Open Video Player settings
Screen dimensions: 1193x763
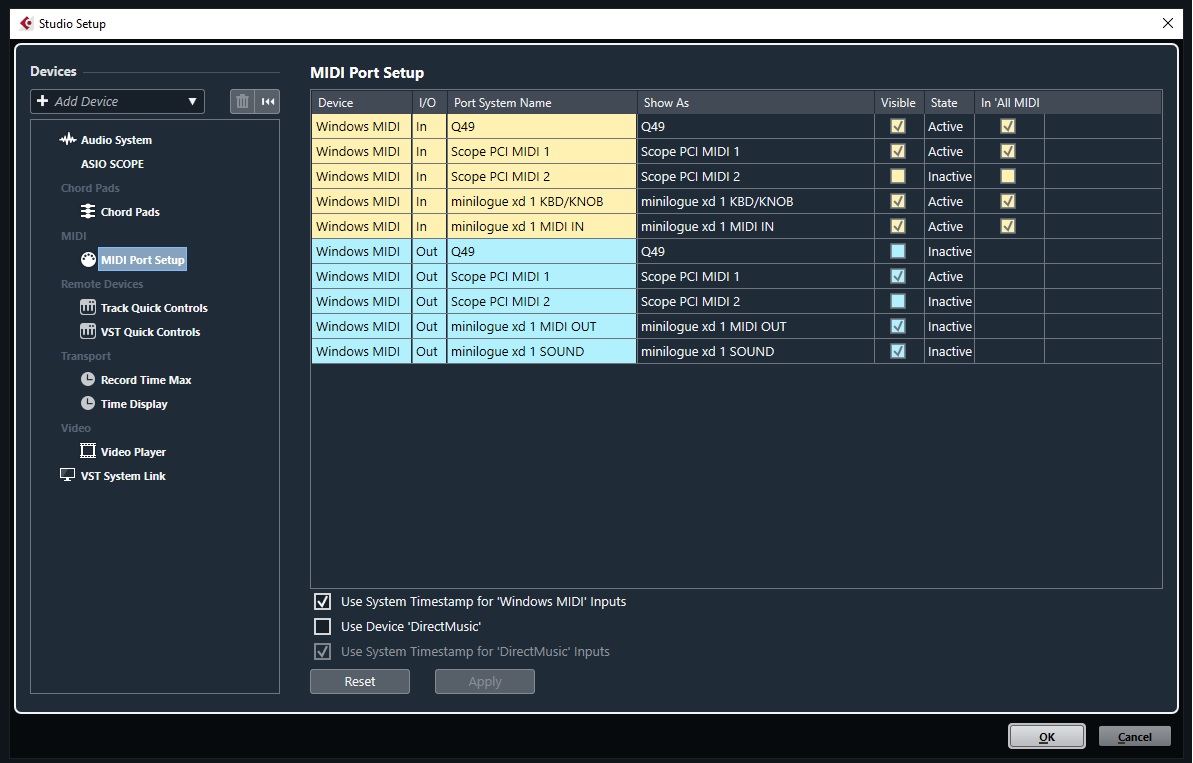[133, 452]
